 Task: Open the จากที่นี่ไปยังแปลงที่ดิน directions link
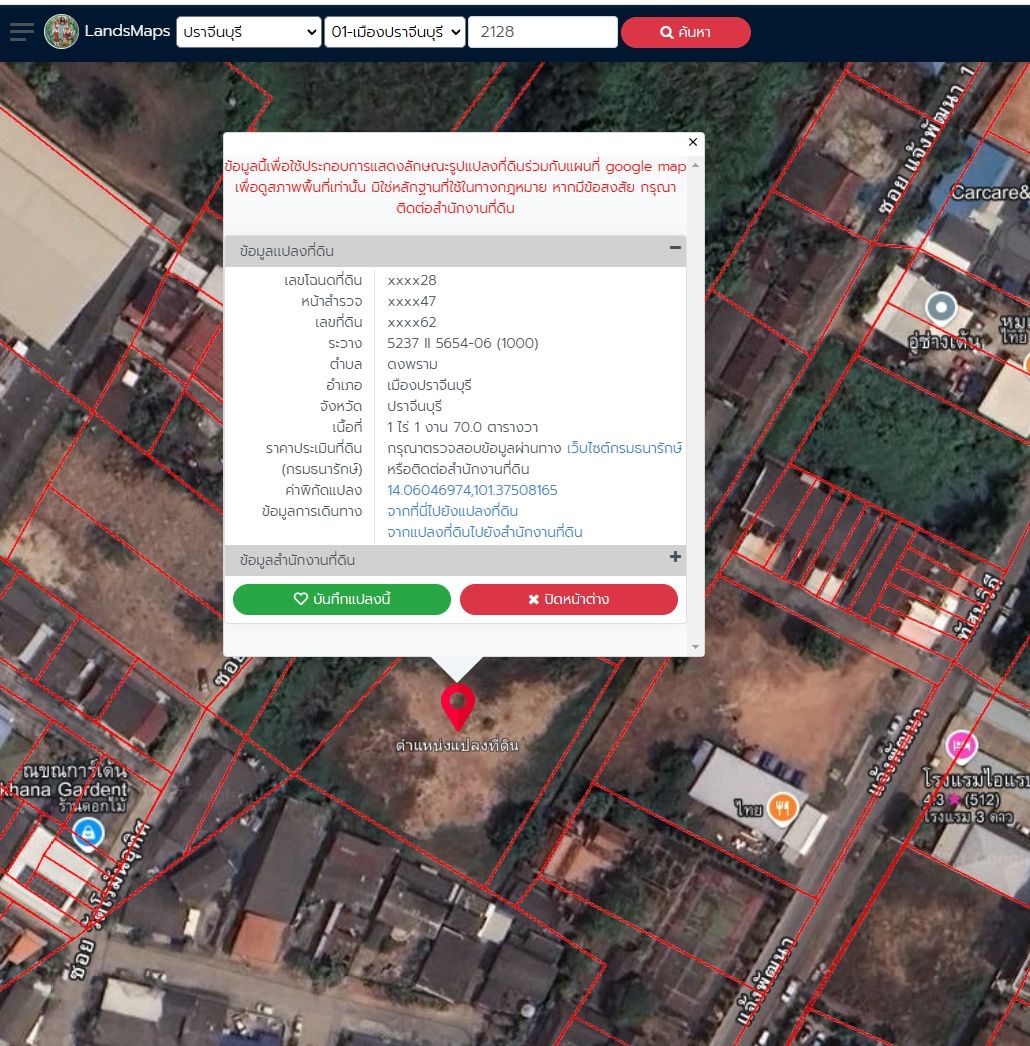pos(452,511)
